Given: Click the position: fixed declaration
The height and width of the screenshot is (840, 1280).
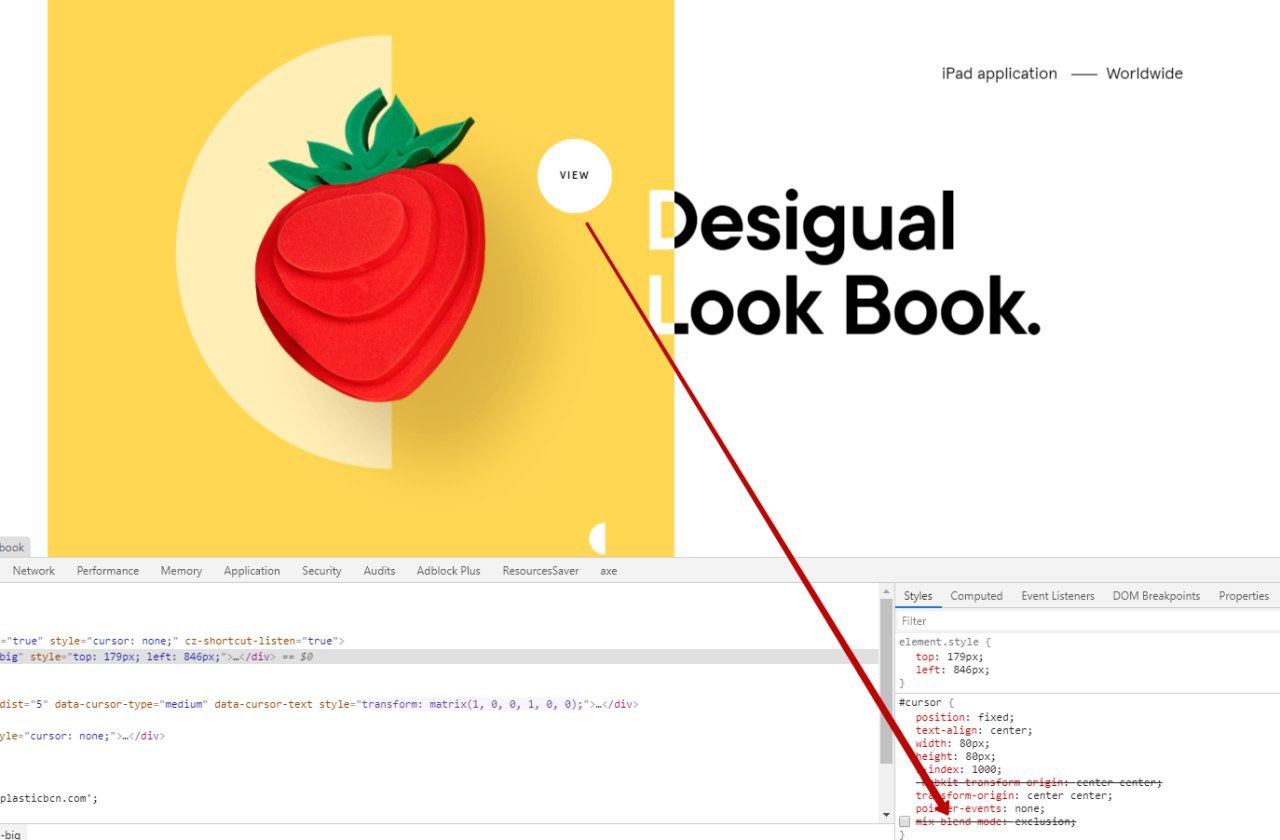Looking at the screenshot, I should (x=965, y=717).
